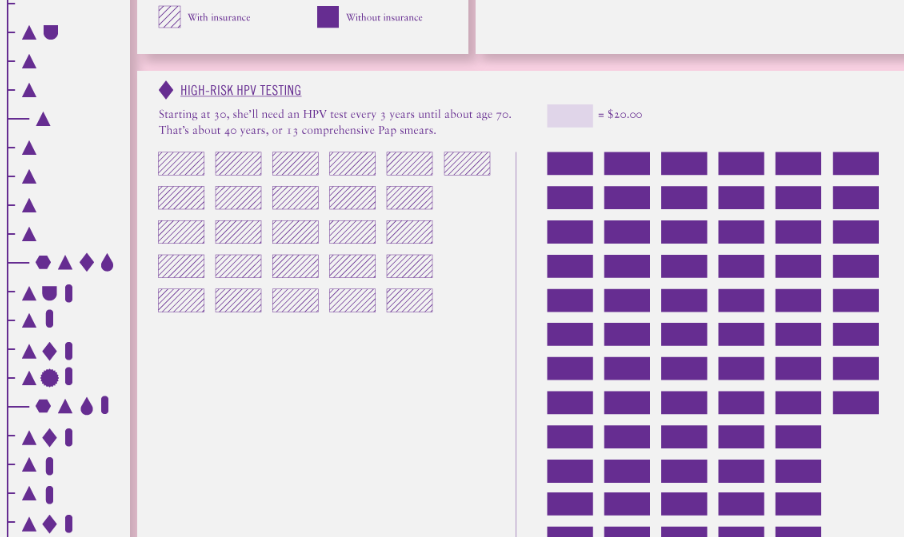
Task: Select the shield icon in the topmost timeline row
Action: pyautogui.click(x=50, y=33)
